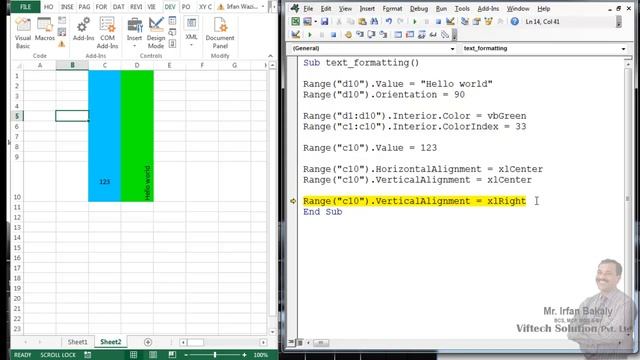
Task: Open the FILE tab in Excel
Action: [25, 7]
